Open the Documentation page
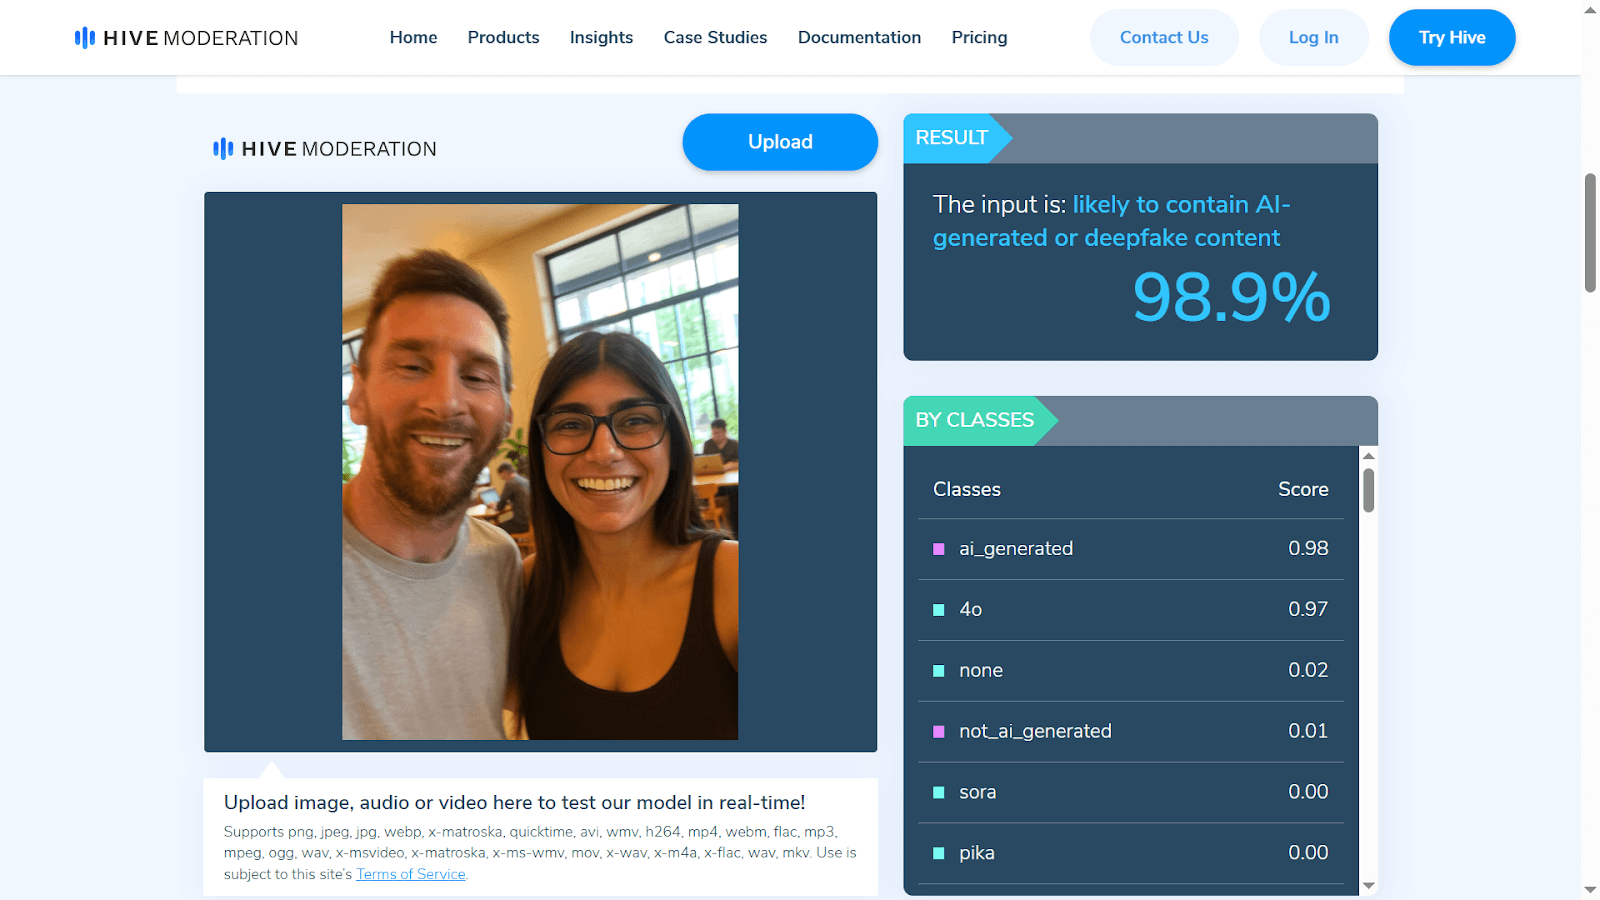The image size is (1600, 900). click(x=859, y=37)
